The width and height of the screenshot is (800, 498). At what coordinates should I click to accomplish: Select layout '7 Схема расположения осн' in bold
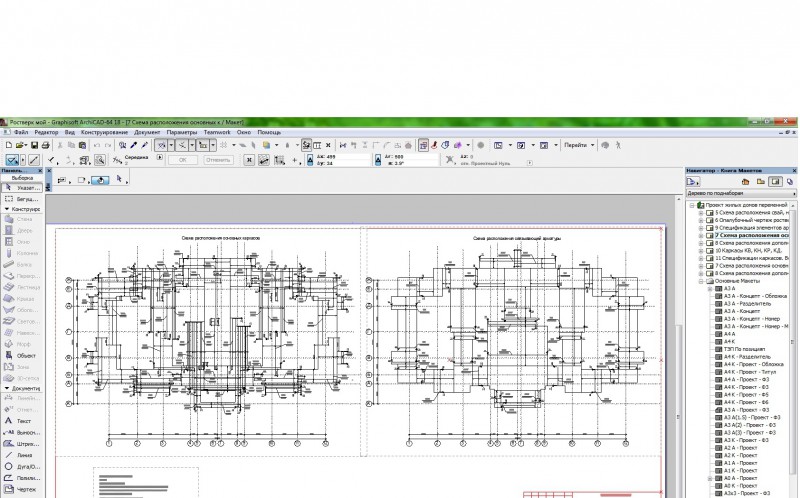click(x=751, y=236)
